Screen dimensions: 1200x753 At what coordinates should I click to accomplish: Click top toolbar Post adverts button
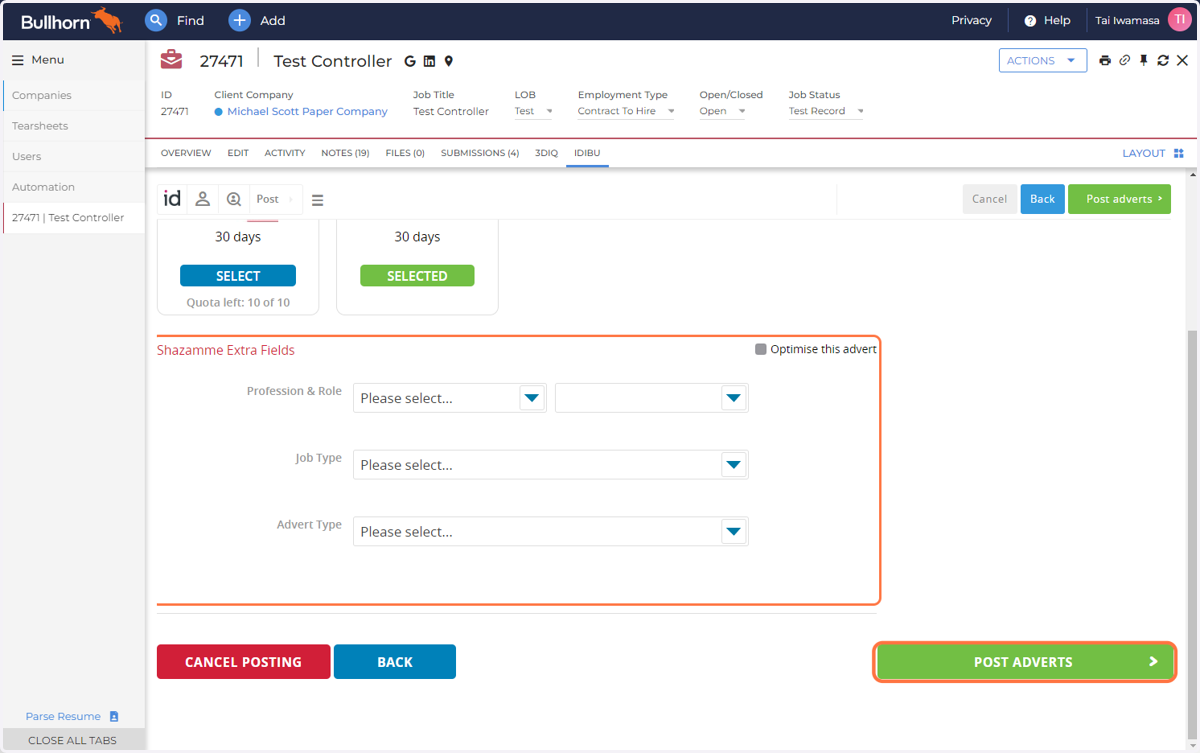click(1119, 199)
